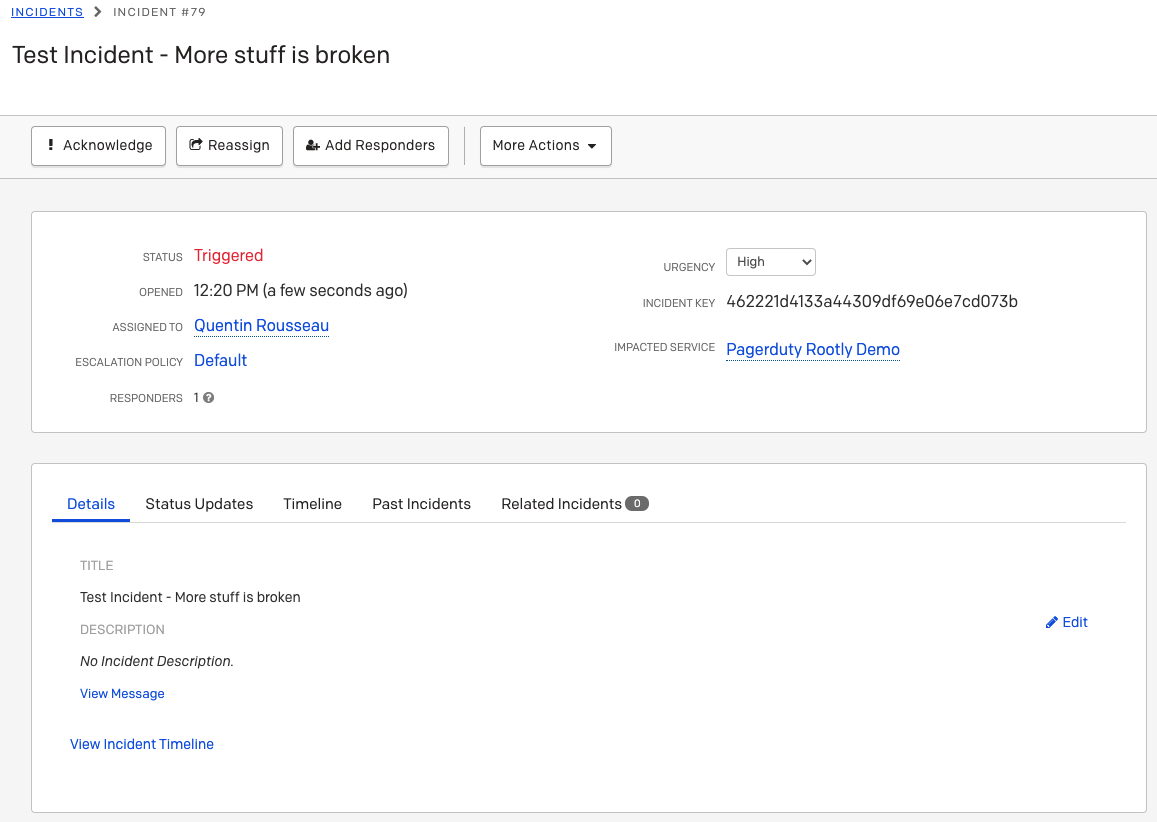Click the Reassign button
The height and width of the screenshot is (822, 1157).
click(229, 146)
